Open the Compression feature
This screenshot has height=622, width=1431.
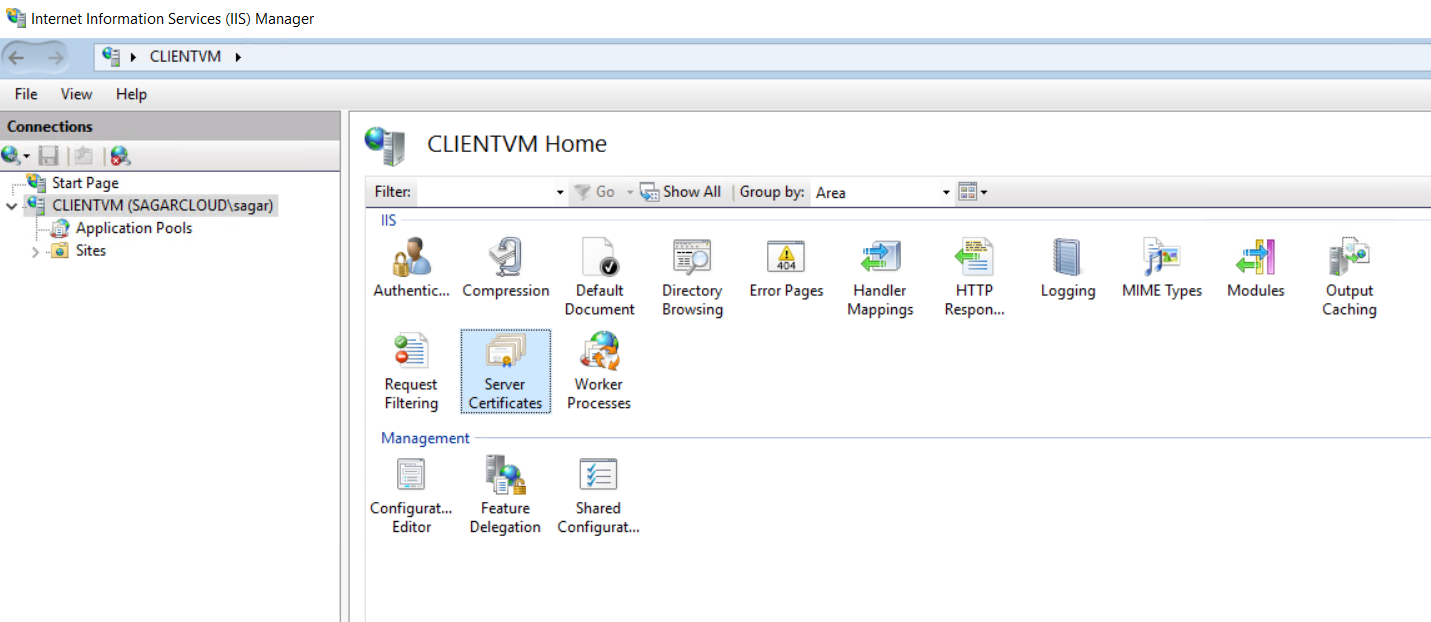coord(506,268)
